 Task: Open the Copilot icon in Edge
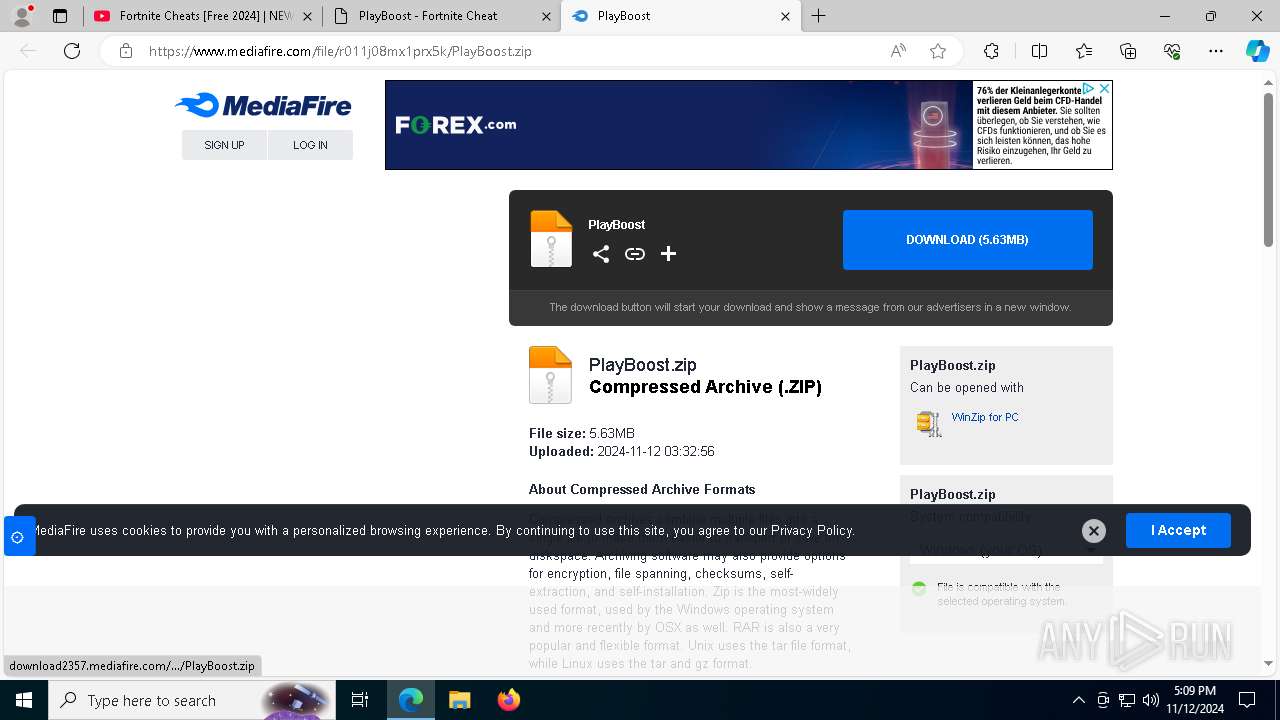(1257, 51)
